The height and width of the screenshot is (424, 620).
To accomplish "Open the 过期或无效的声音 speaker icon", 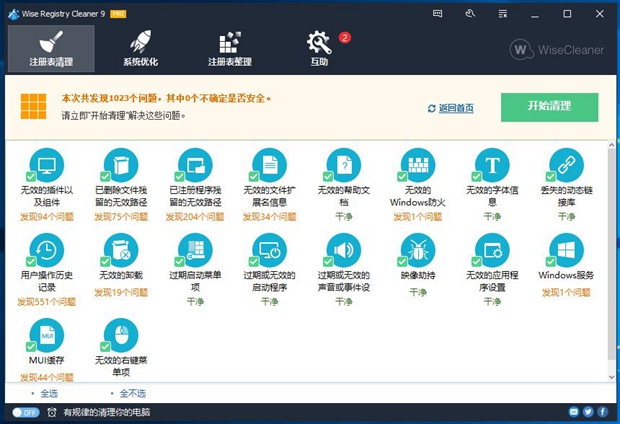I will pos(344,250).
